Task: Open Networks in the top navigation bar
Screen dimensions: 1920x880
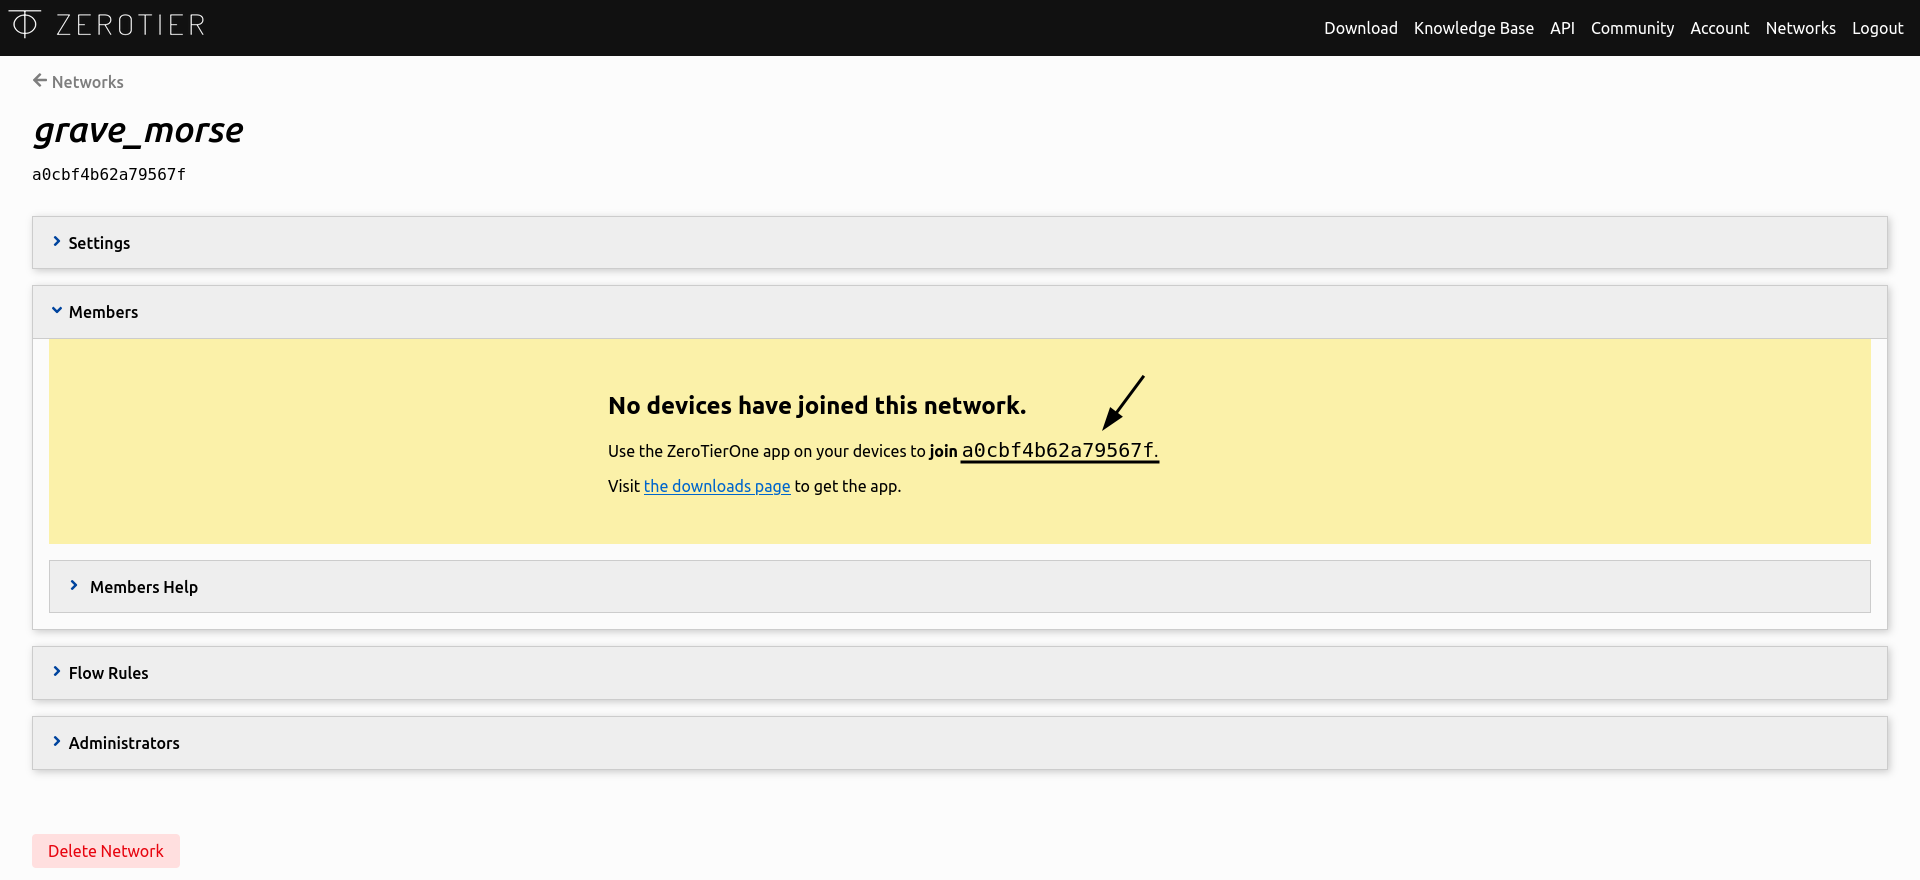Action: (x=1800, y=28)
